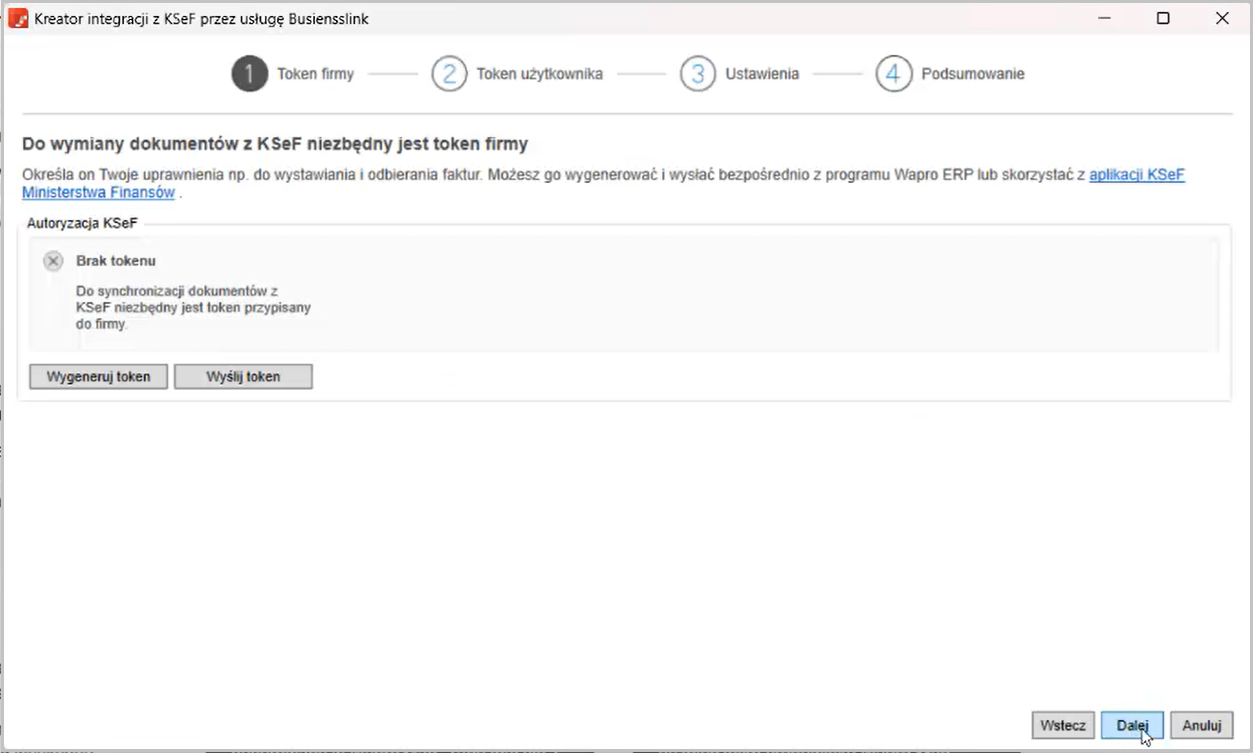This screenshot has width=1253, height=753.
Task: Jump to the step 2 circle icon
Action: [449, 74]
